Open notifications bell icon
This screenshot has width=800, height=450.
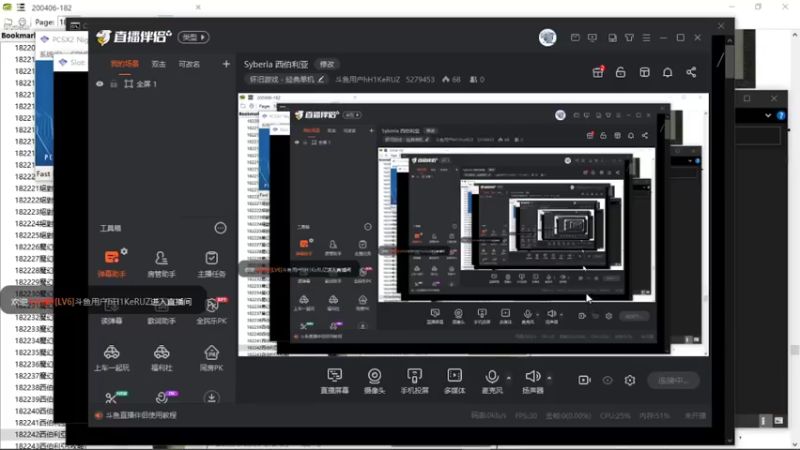[667, 72]
